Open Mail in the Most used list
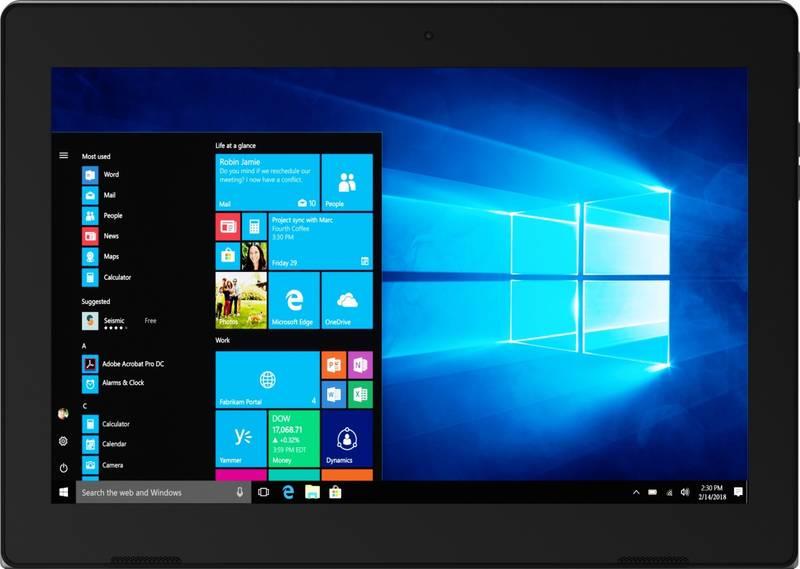The height and width of the screenshot is (569, 800). click(99, 195)
